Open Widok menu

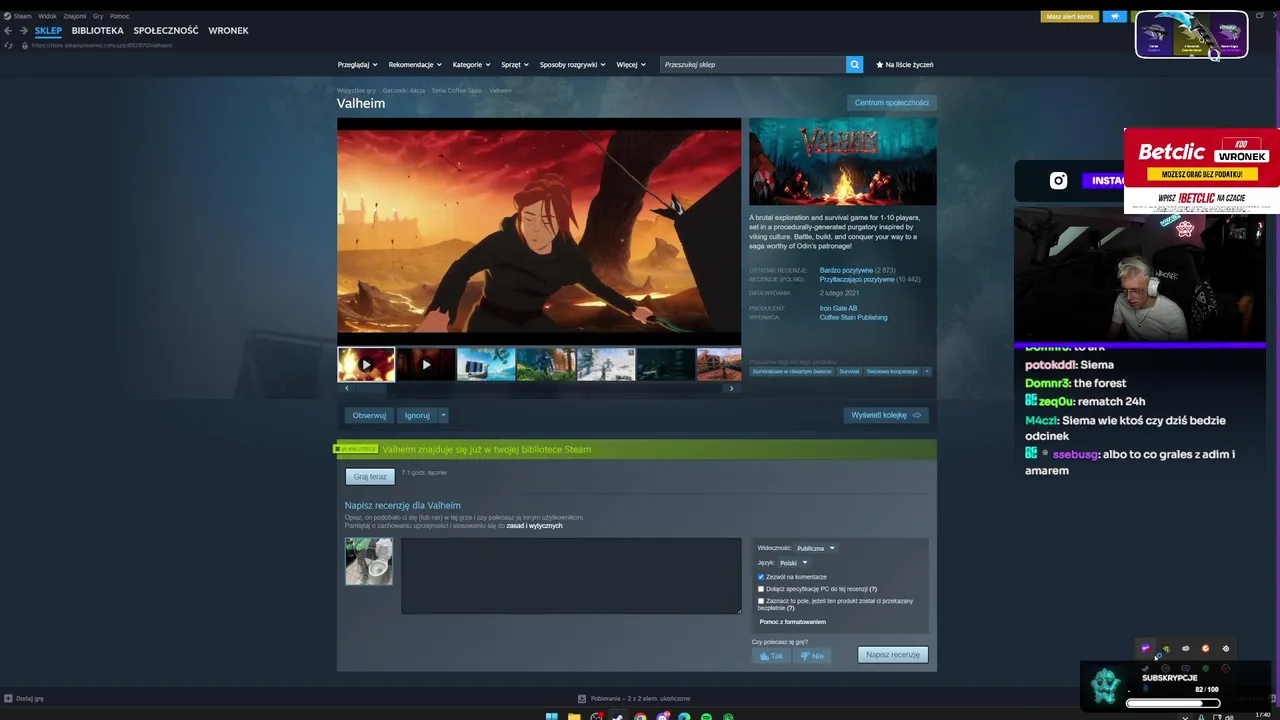coord(47,16)
